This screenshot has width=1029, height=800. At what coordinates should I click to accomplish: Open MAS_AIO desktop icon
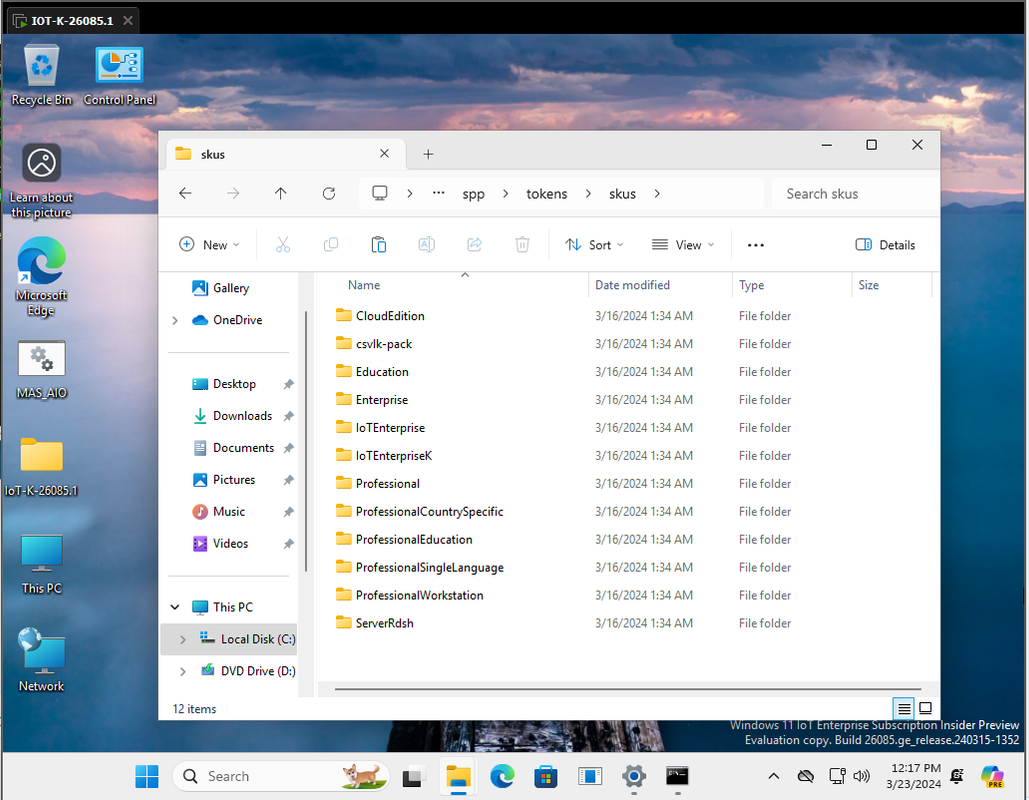[41, 370]
